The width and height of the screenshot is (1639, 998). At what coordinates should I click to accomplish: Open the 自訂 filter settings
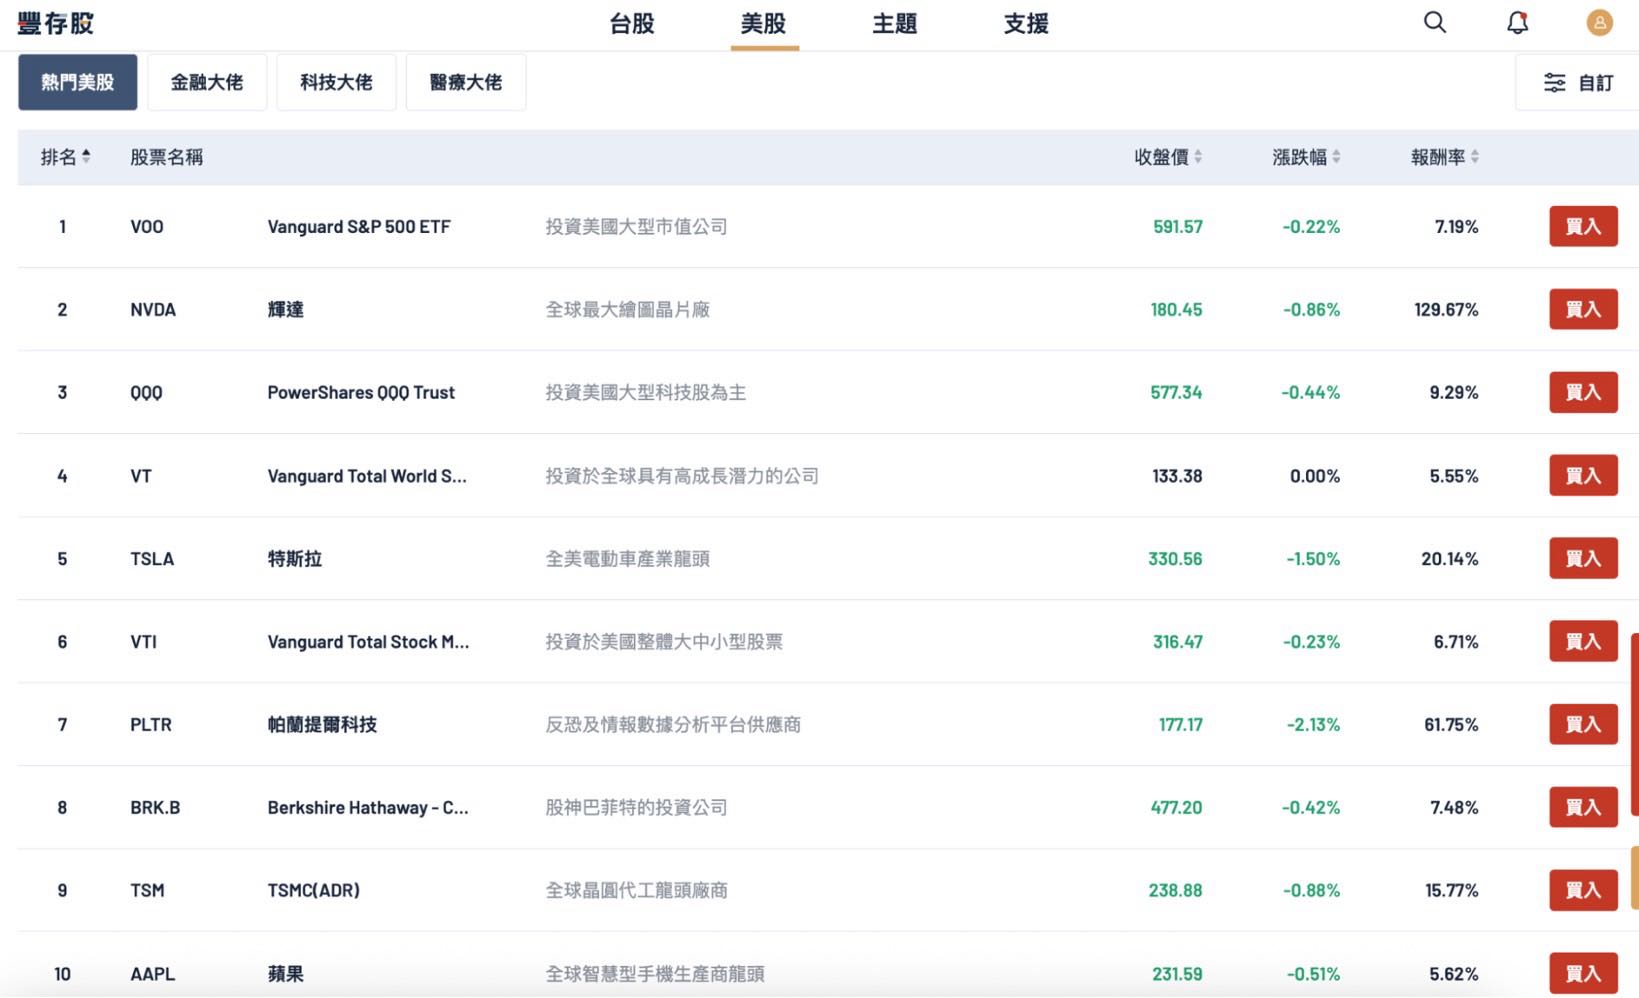[1578, 83]
